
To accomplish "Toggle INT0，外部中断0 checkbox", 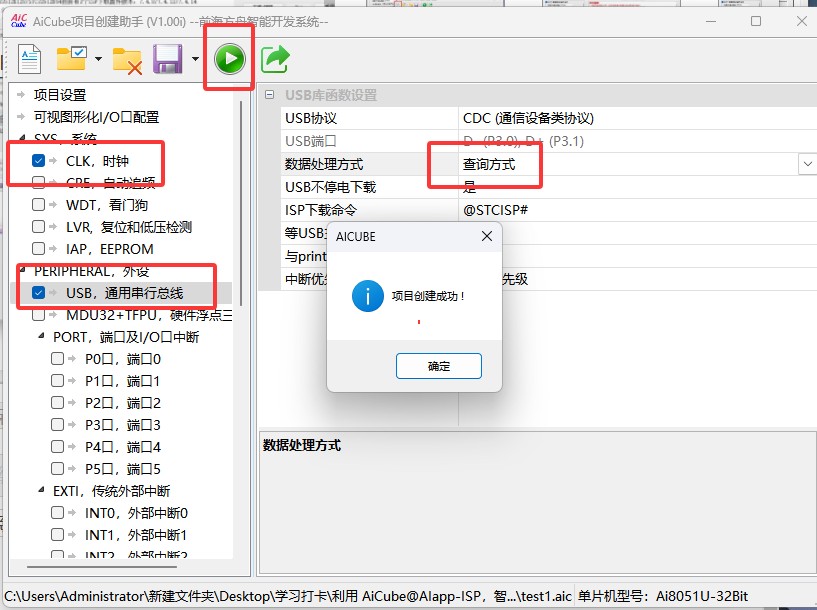I will coord(57,513).
